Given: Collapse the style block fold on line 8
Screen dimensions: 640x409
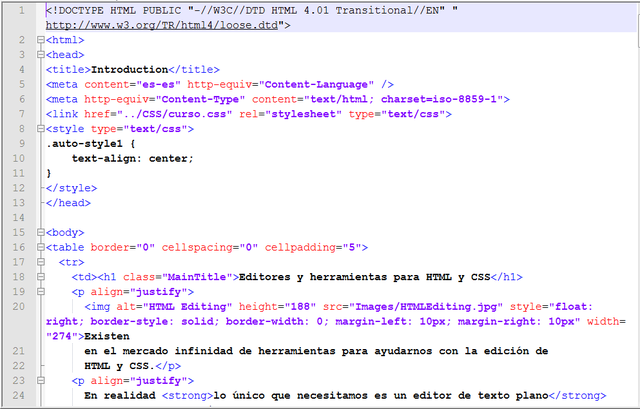Looking at the screenshot, I should click(x=40, y=129).
